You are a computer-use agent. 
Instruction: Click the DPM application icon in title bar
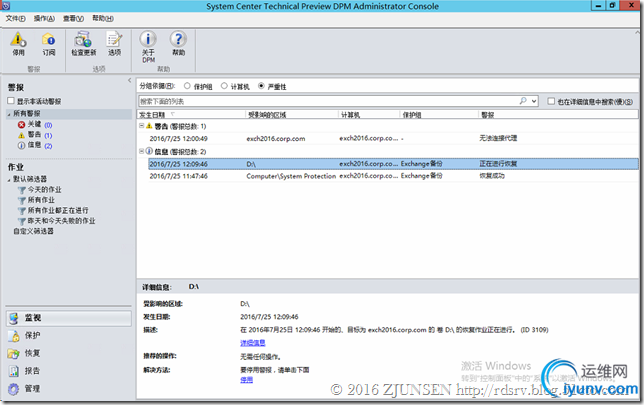pos(5,5)
